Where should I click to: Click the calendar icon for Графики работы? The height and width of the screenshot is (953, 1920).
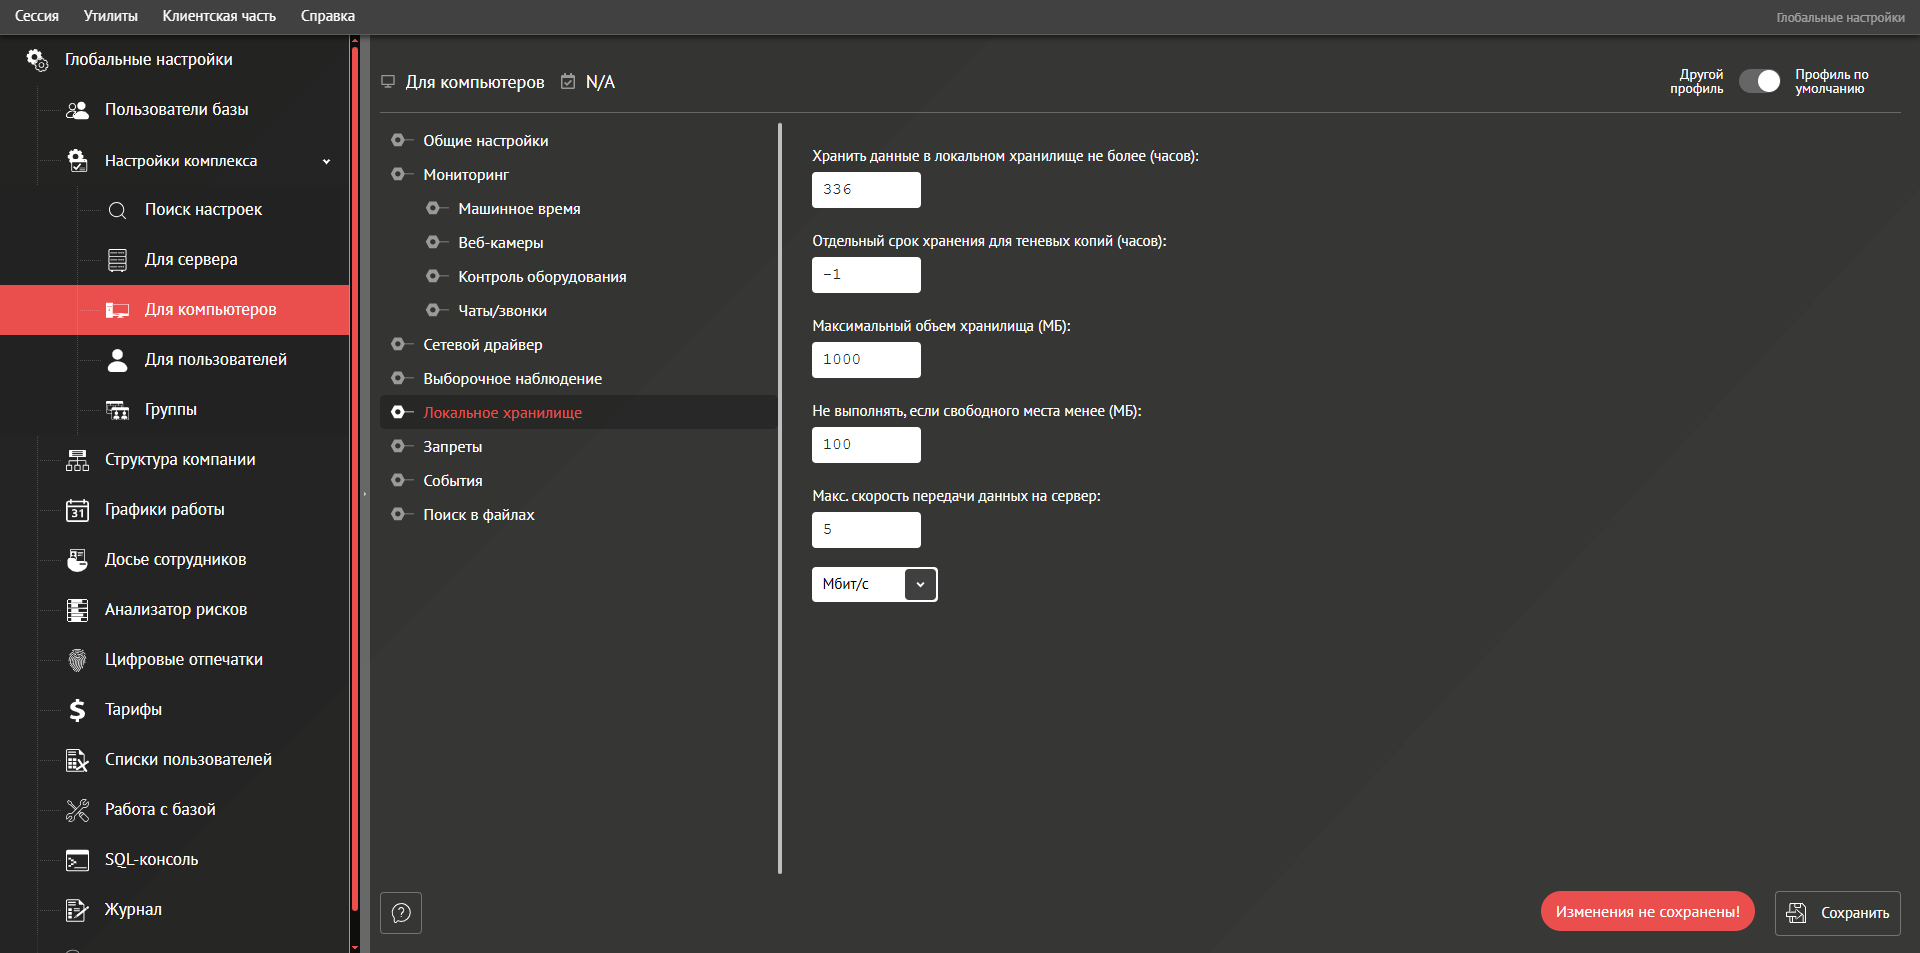(x=77, y=510)
